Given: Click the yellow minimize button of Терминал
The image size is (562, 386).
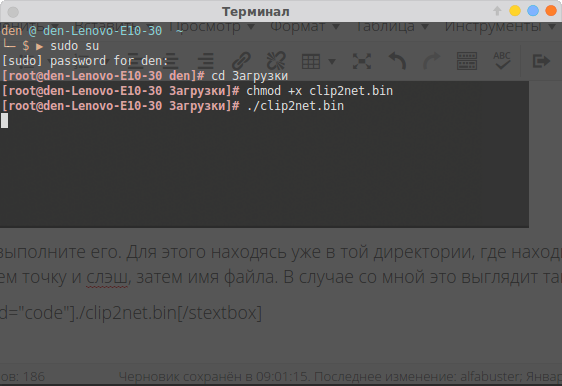Looking at the screenshot, I should pyautogui.click(x=515, y=11).
